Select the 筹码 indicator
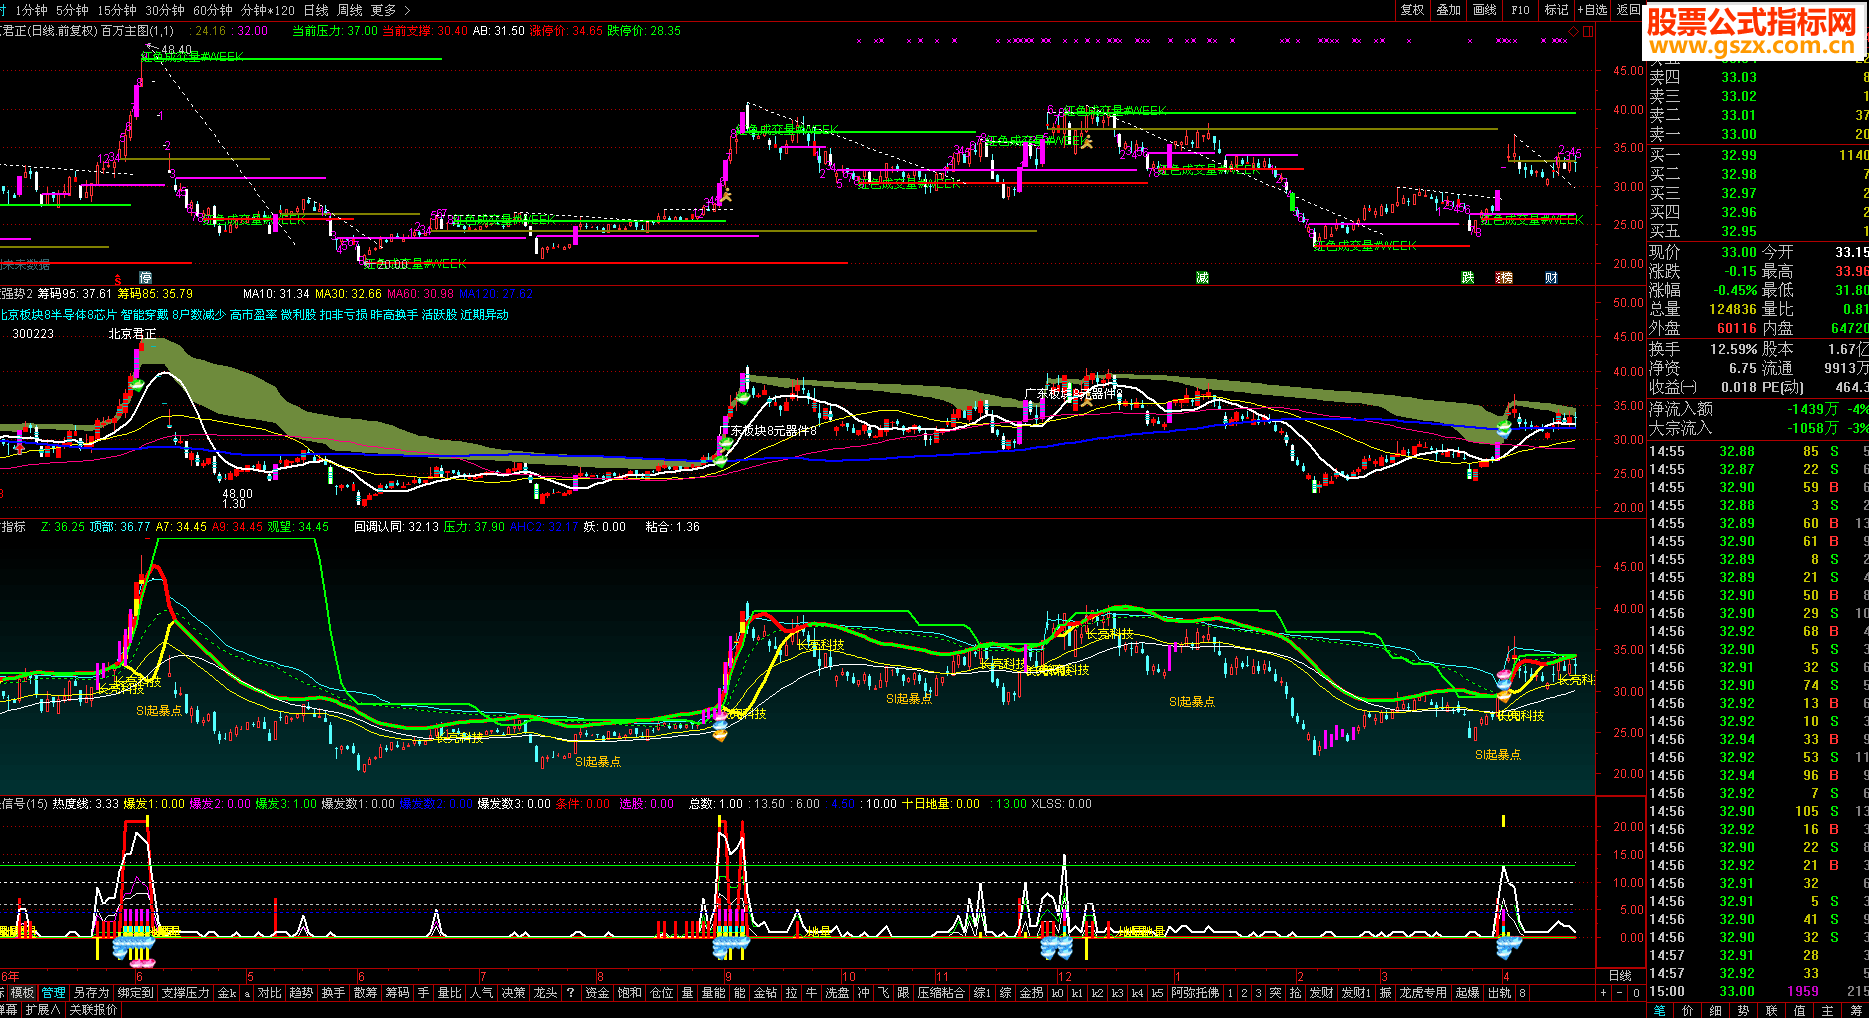Screen dimensions: 1869x1018 click(x=397, y=993)
